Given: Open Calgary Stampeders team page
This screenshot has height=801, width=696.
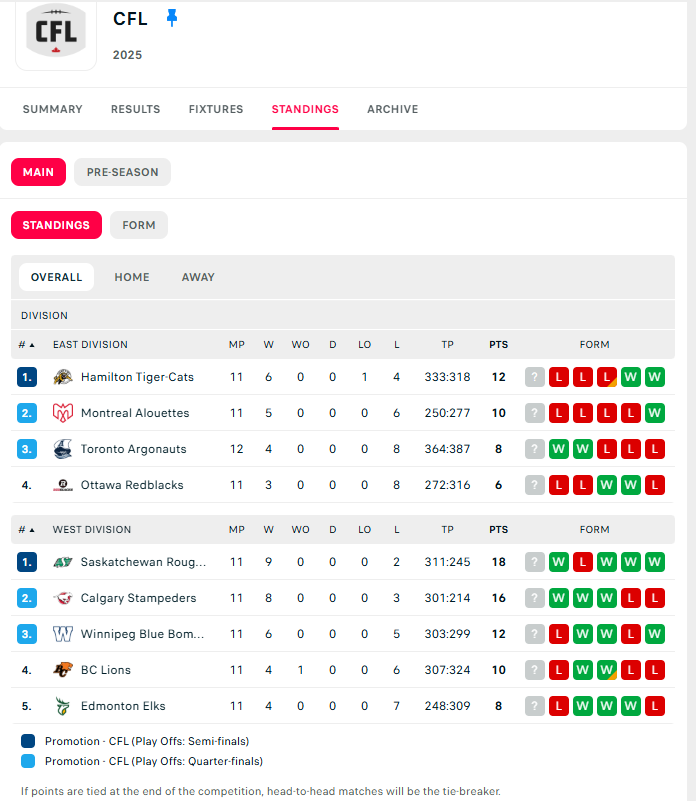Looking at the screenshot, I should pos(138,598).
